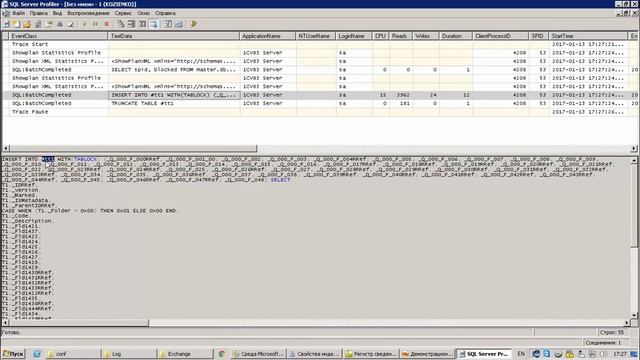
Task: Click the Chrome icon in the taskbar
Action: (x=222, y=353)
